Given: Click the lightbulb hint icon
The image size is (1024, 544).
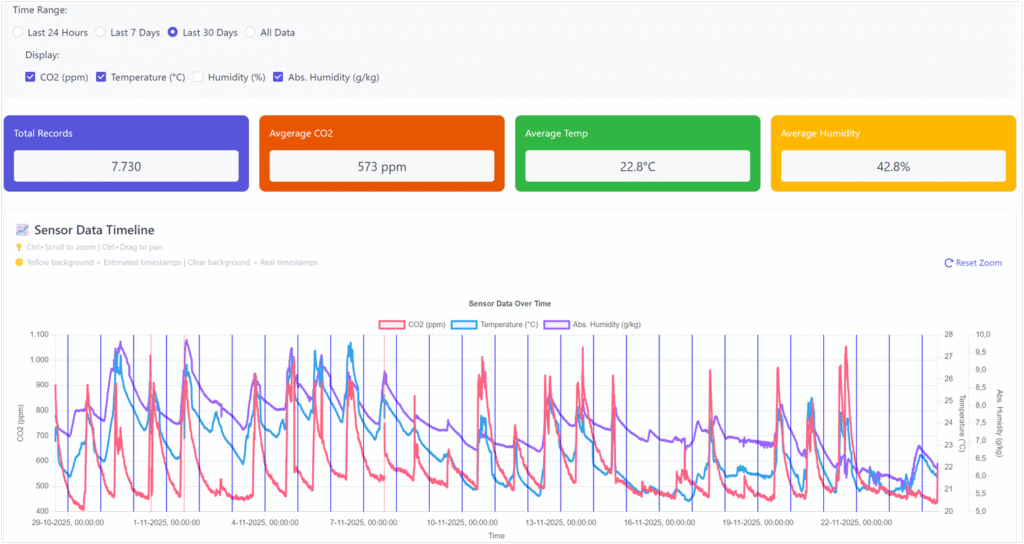Looking at the screenshot, I should (x=18, y=247).
